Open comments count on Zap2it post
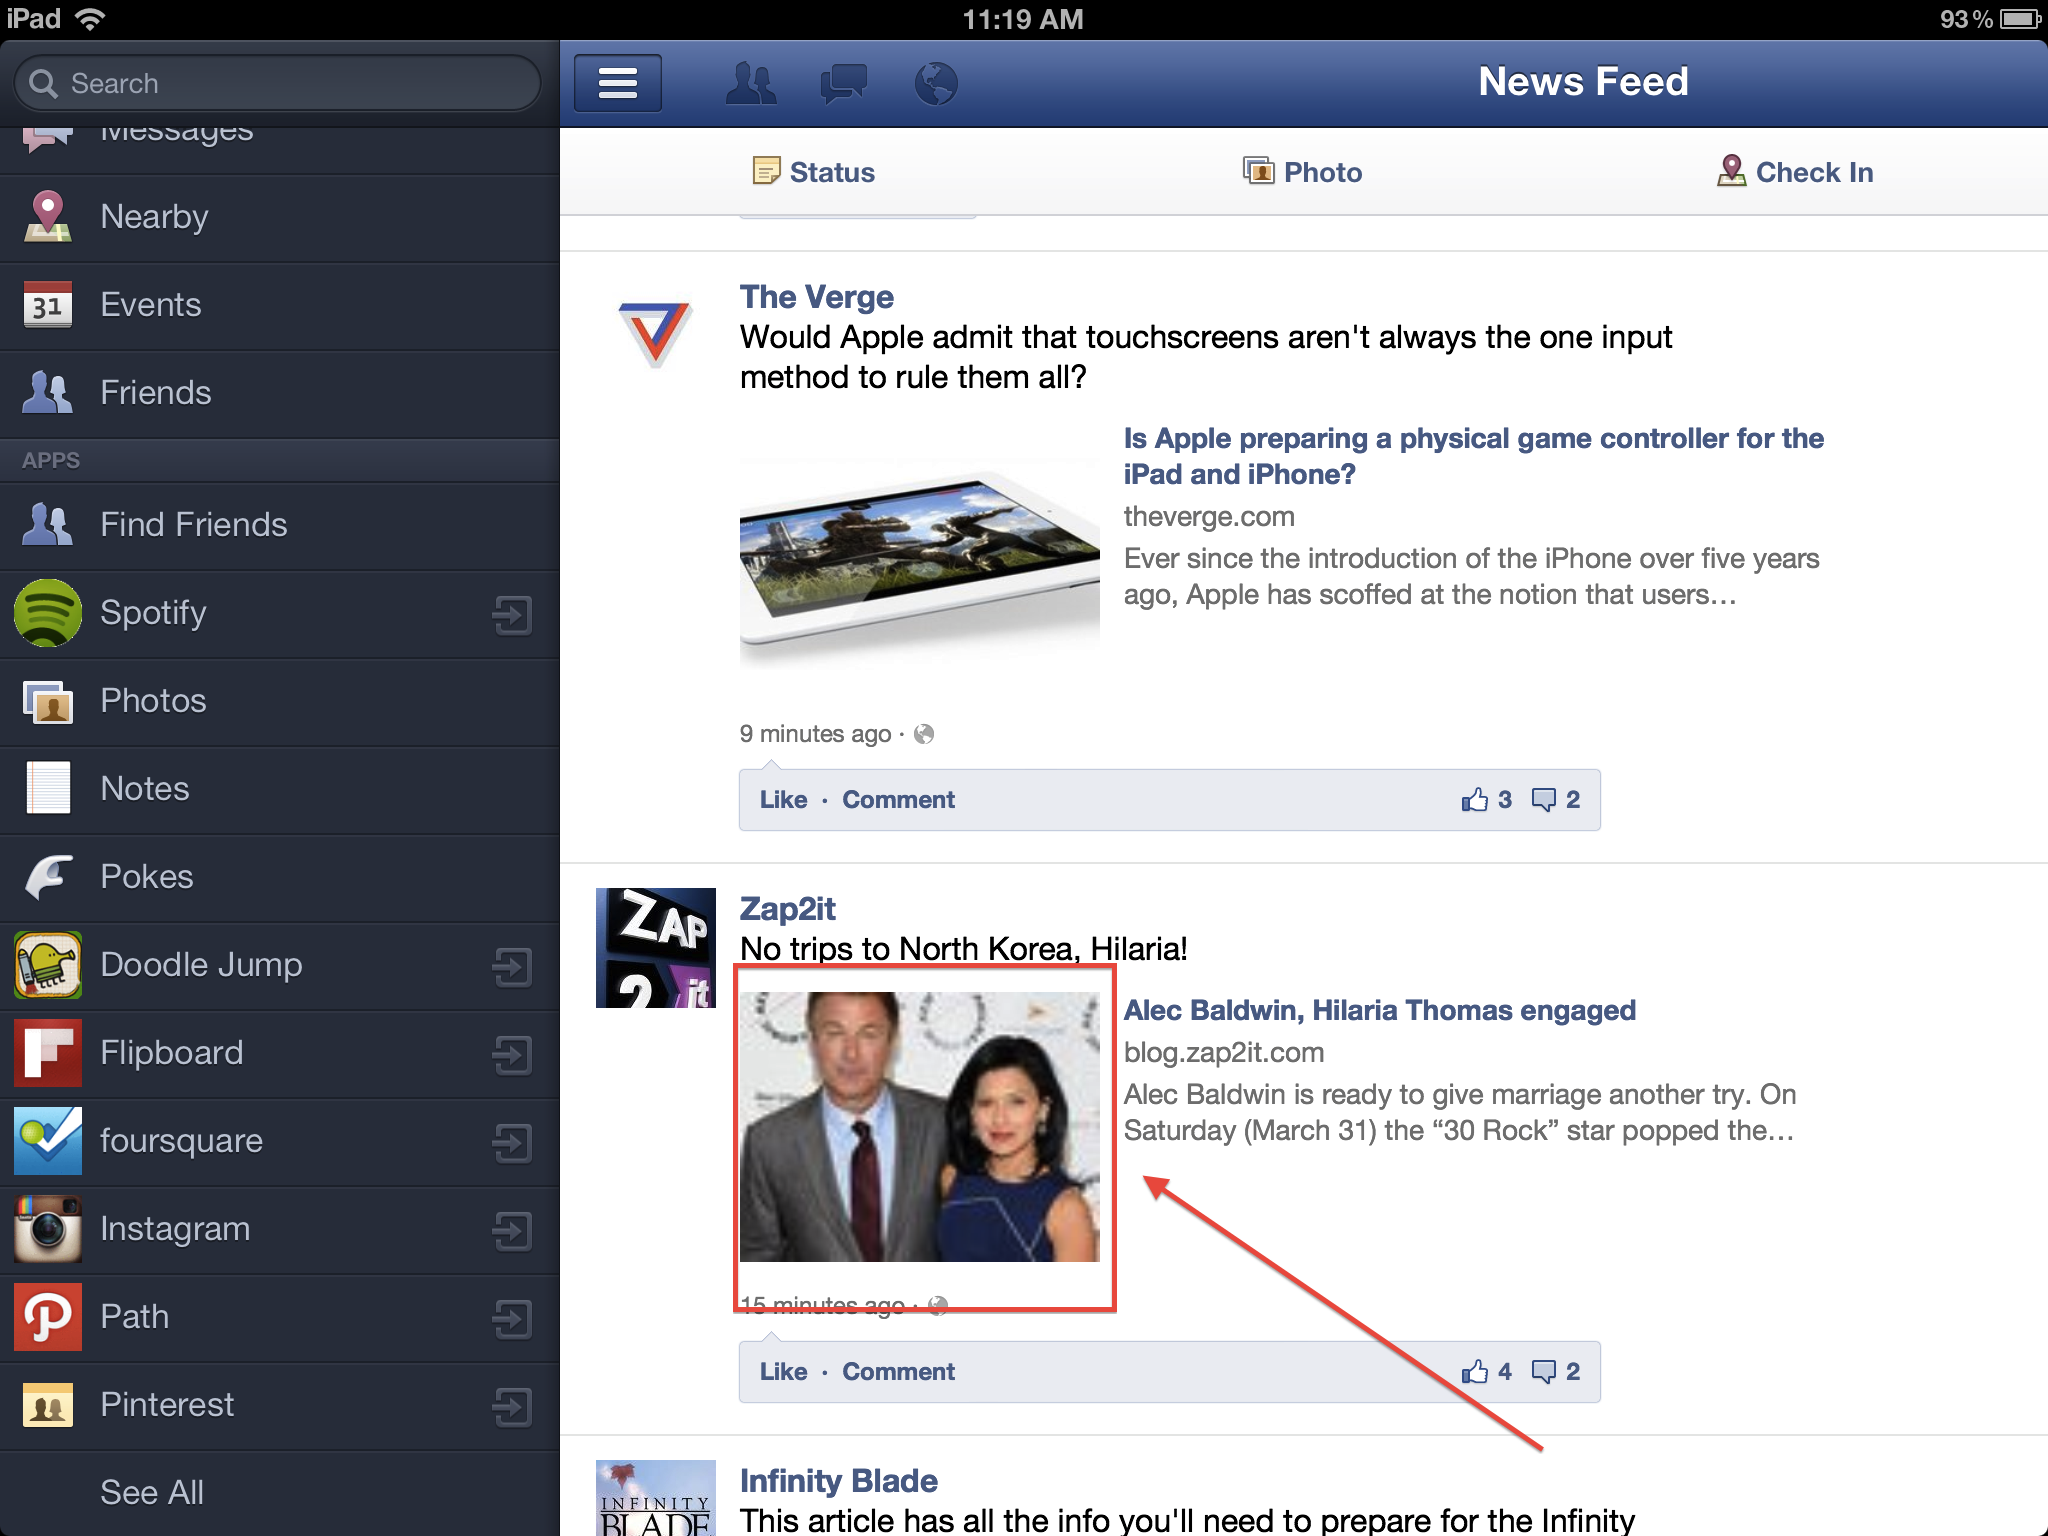The height and width of the screenshot is (1536, 2048). click(1557, 1372)
